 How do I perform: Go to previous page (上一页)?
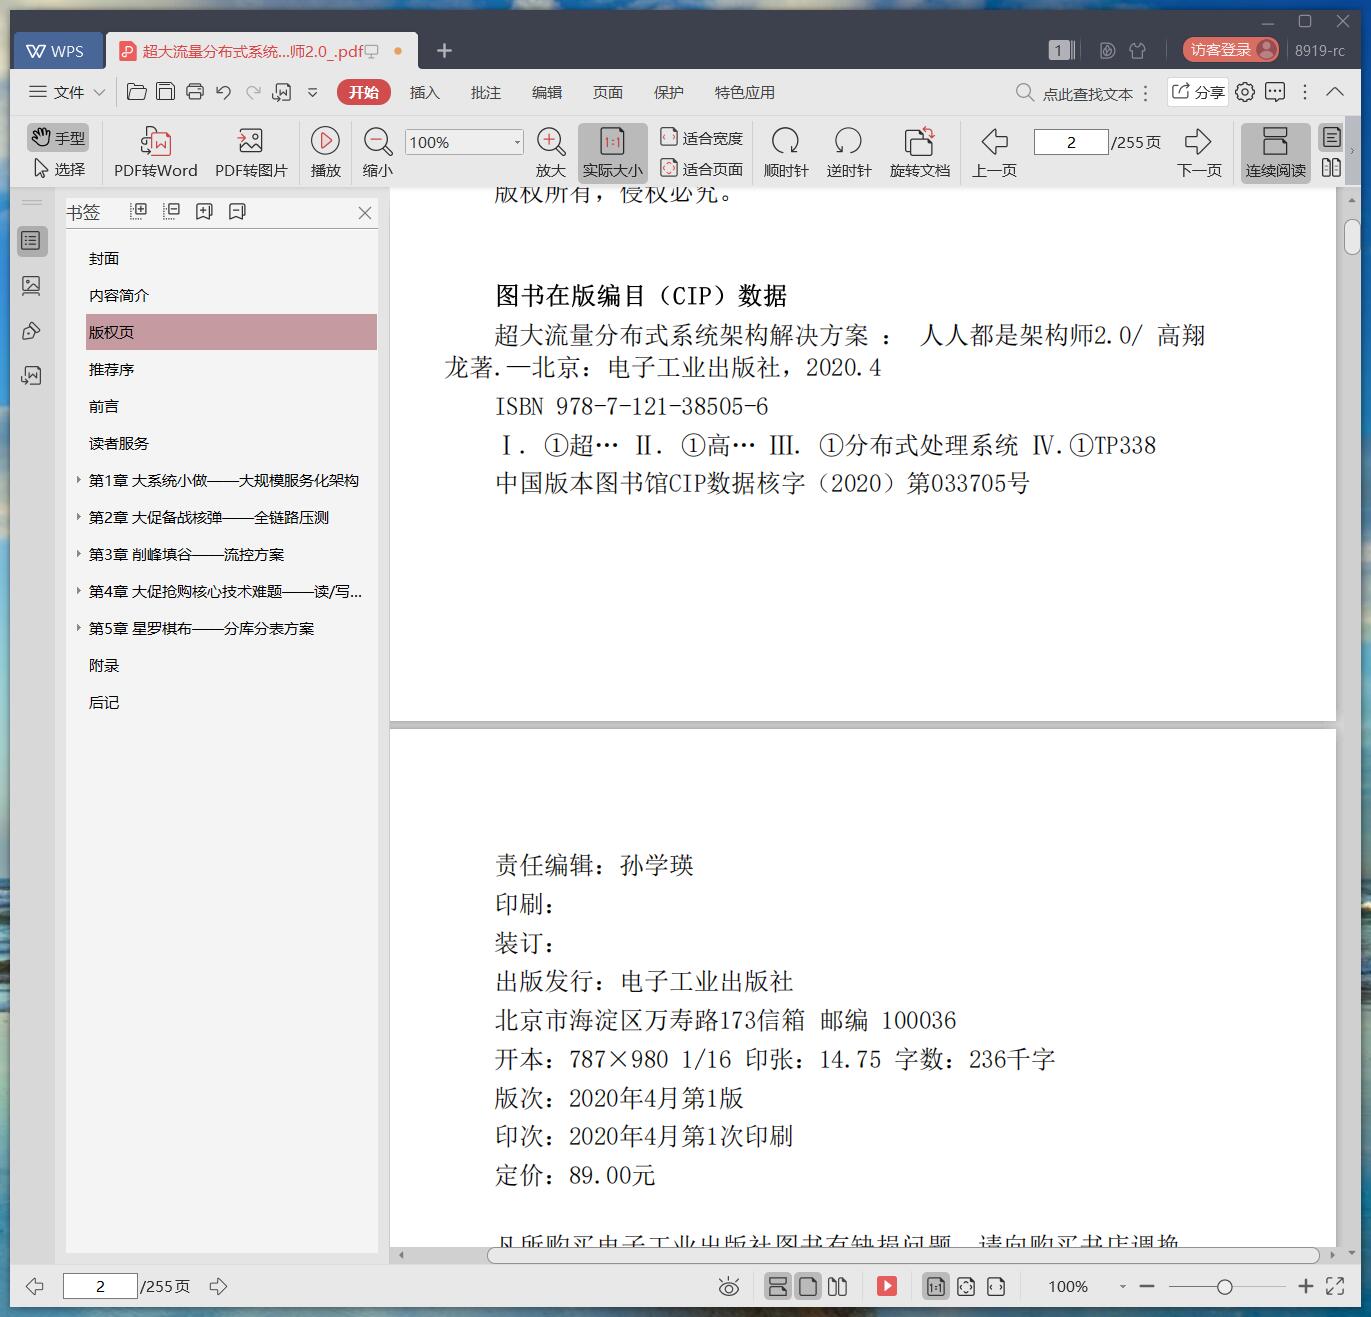tap(994, 153)
